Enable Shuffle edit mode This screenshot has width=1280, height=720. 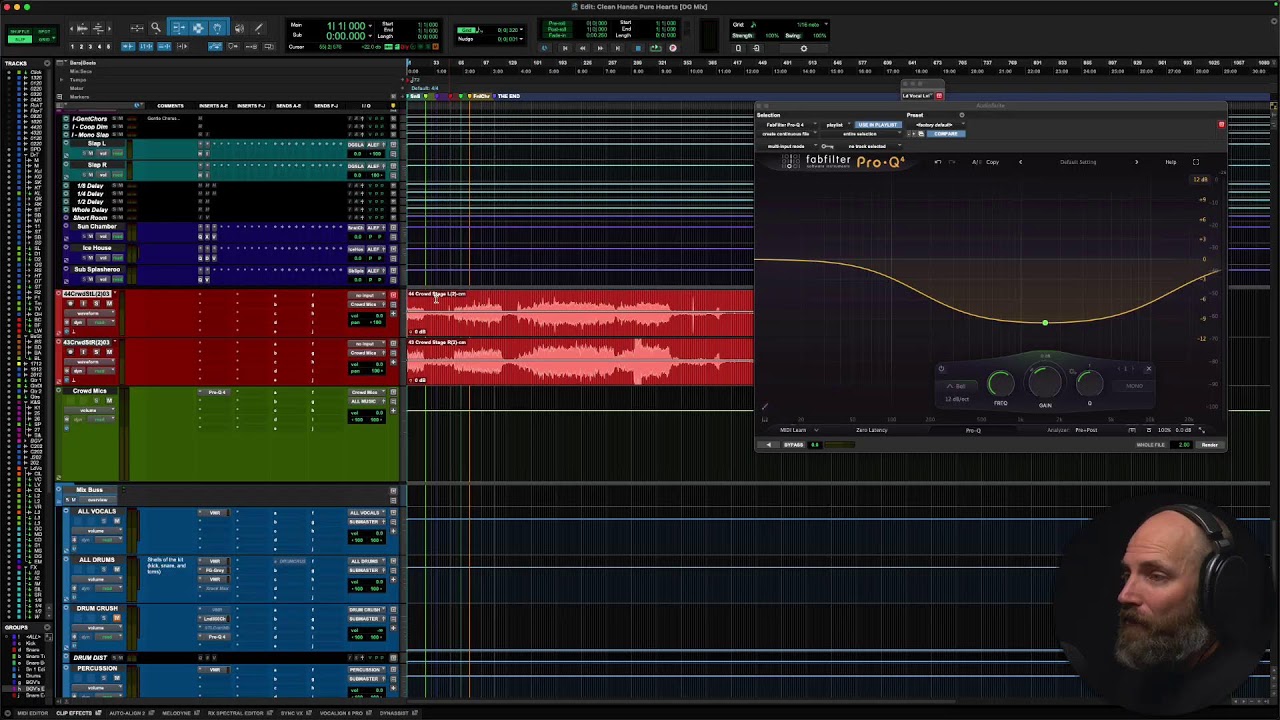pos(19,32)
